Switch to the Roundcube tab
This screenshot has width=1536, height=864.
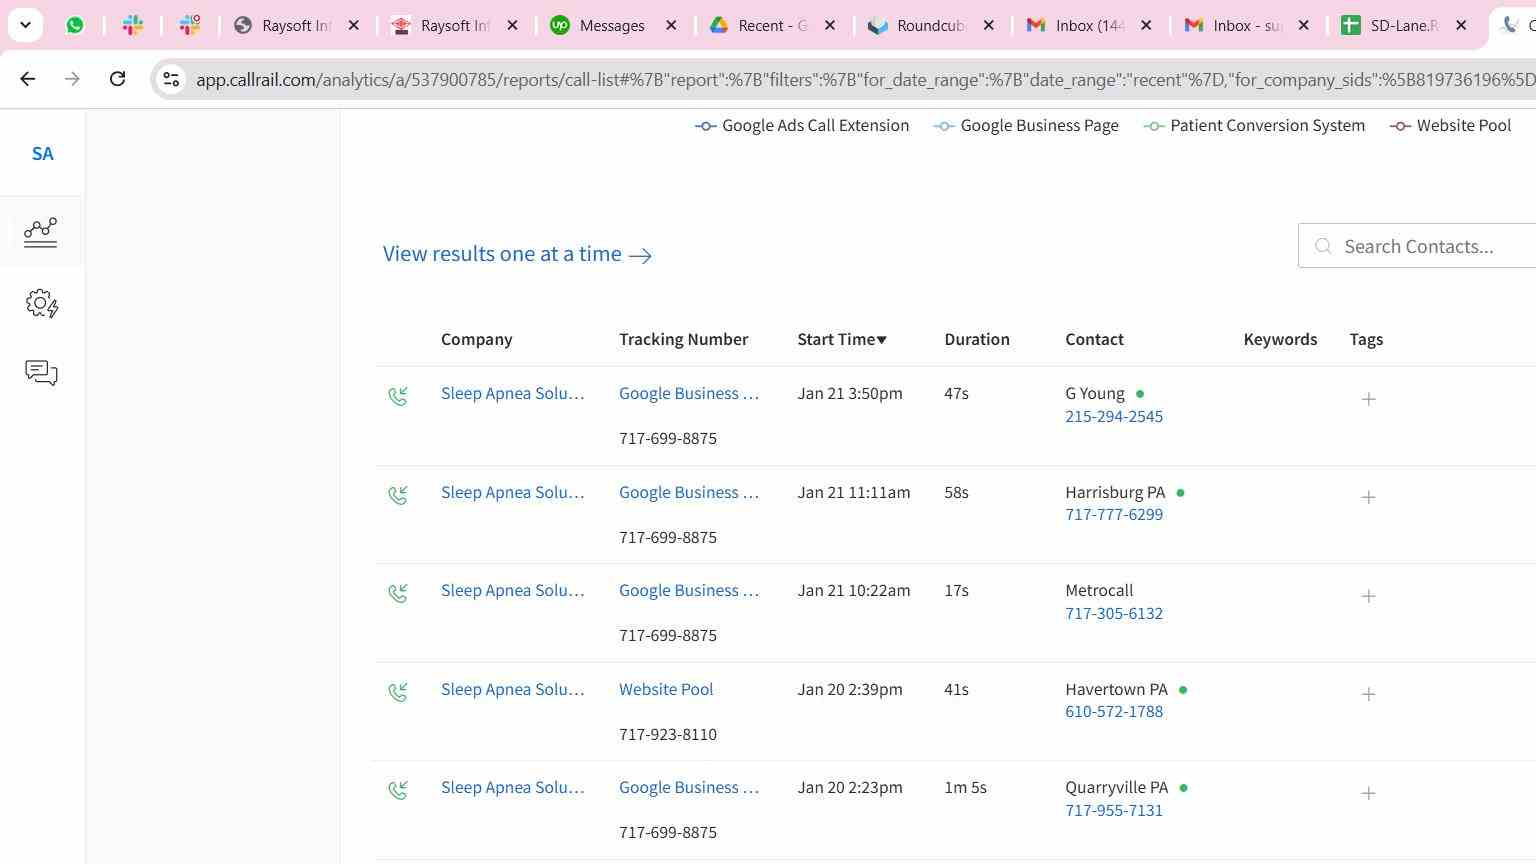click(931, 26)
